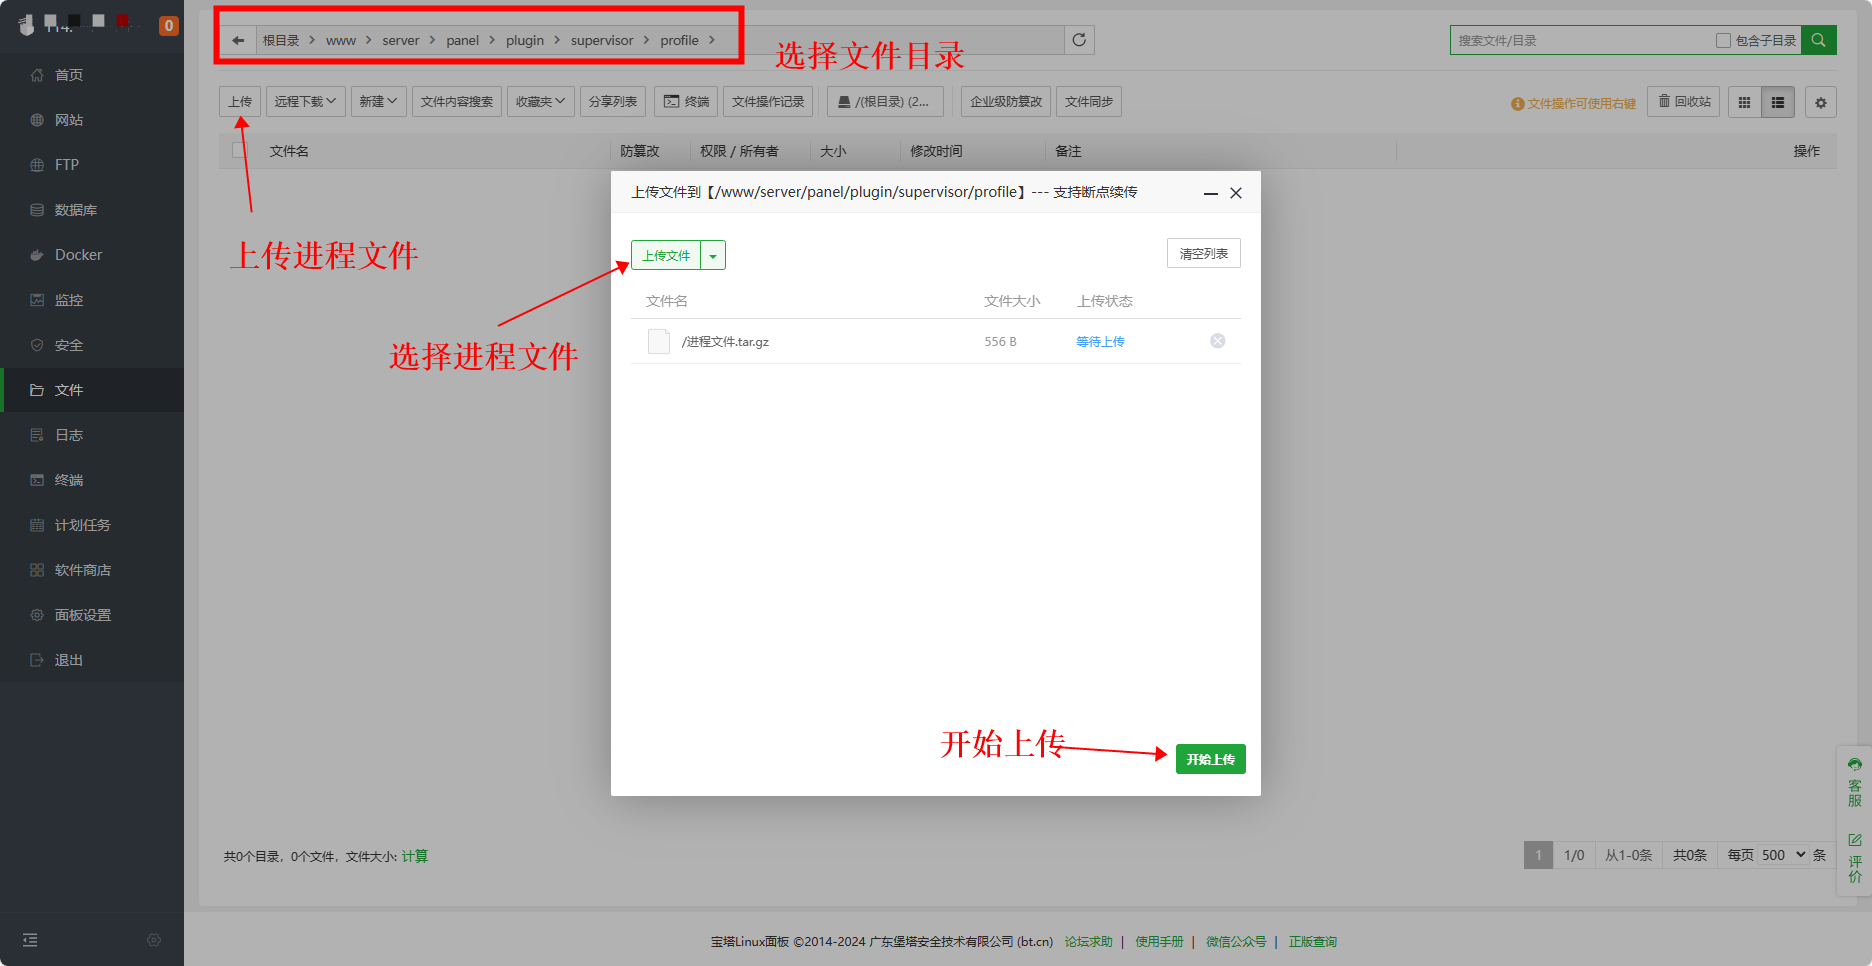This screenshot has height=966, width=1872.
Task: Click the refresh directory icon
Action: (1079, 40)
